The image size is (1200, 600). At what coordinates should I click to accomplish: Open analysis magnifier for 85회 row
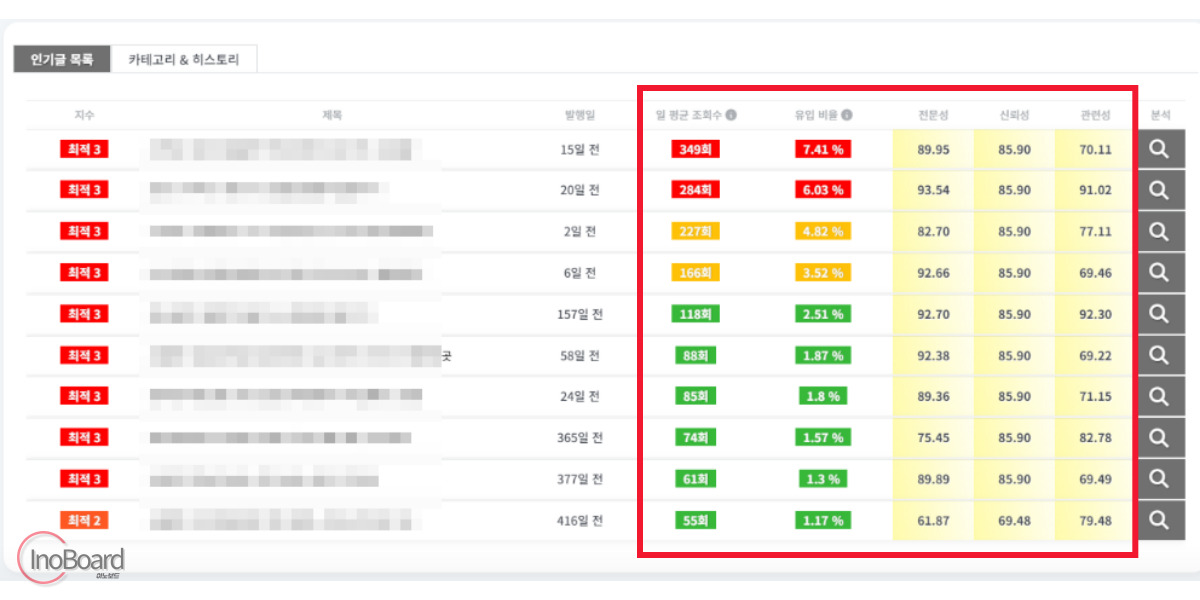pos(1159,396)
